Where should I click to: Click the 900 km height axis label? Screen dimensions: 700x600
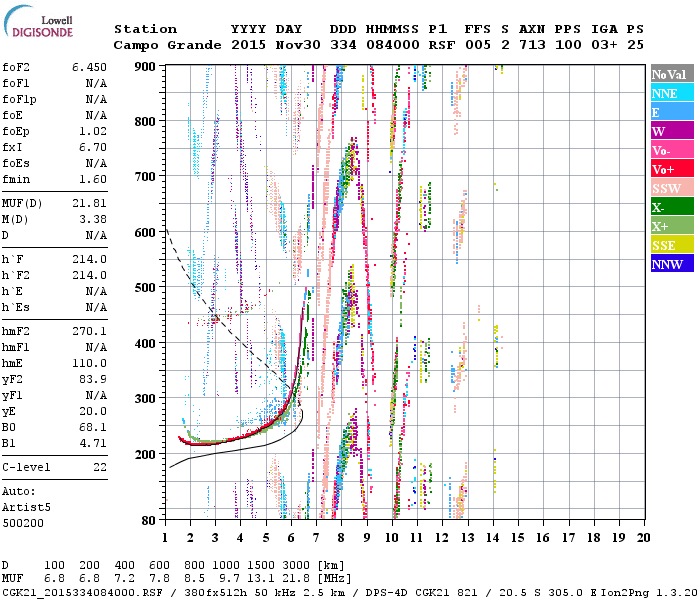pos(145,67)
